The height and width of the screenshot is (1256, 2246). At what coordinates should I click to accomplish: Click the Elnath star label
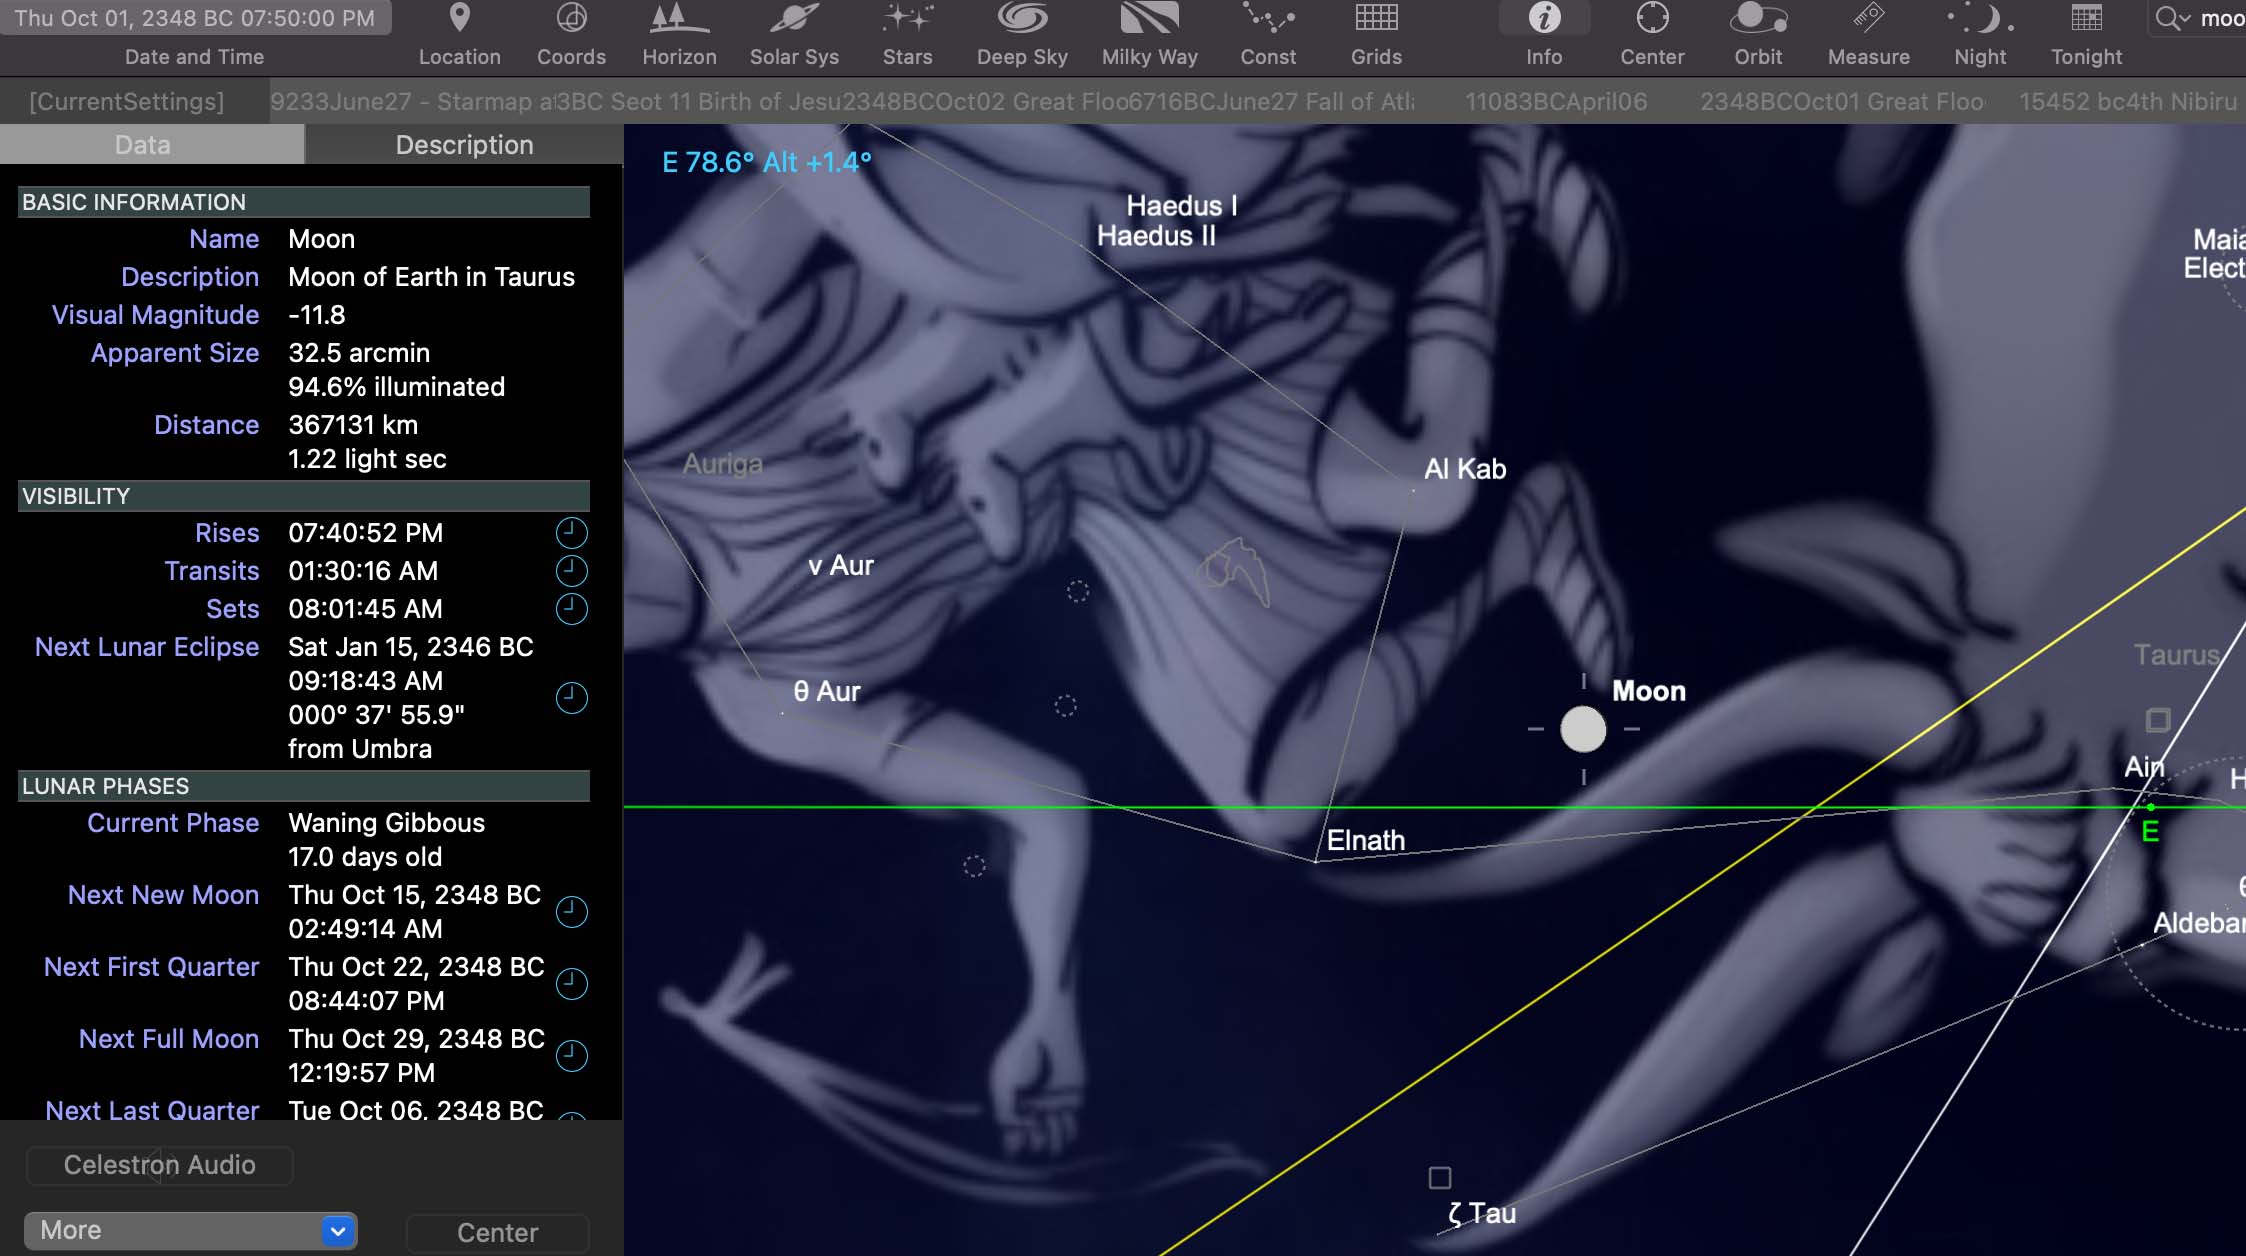1366,840
